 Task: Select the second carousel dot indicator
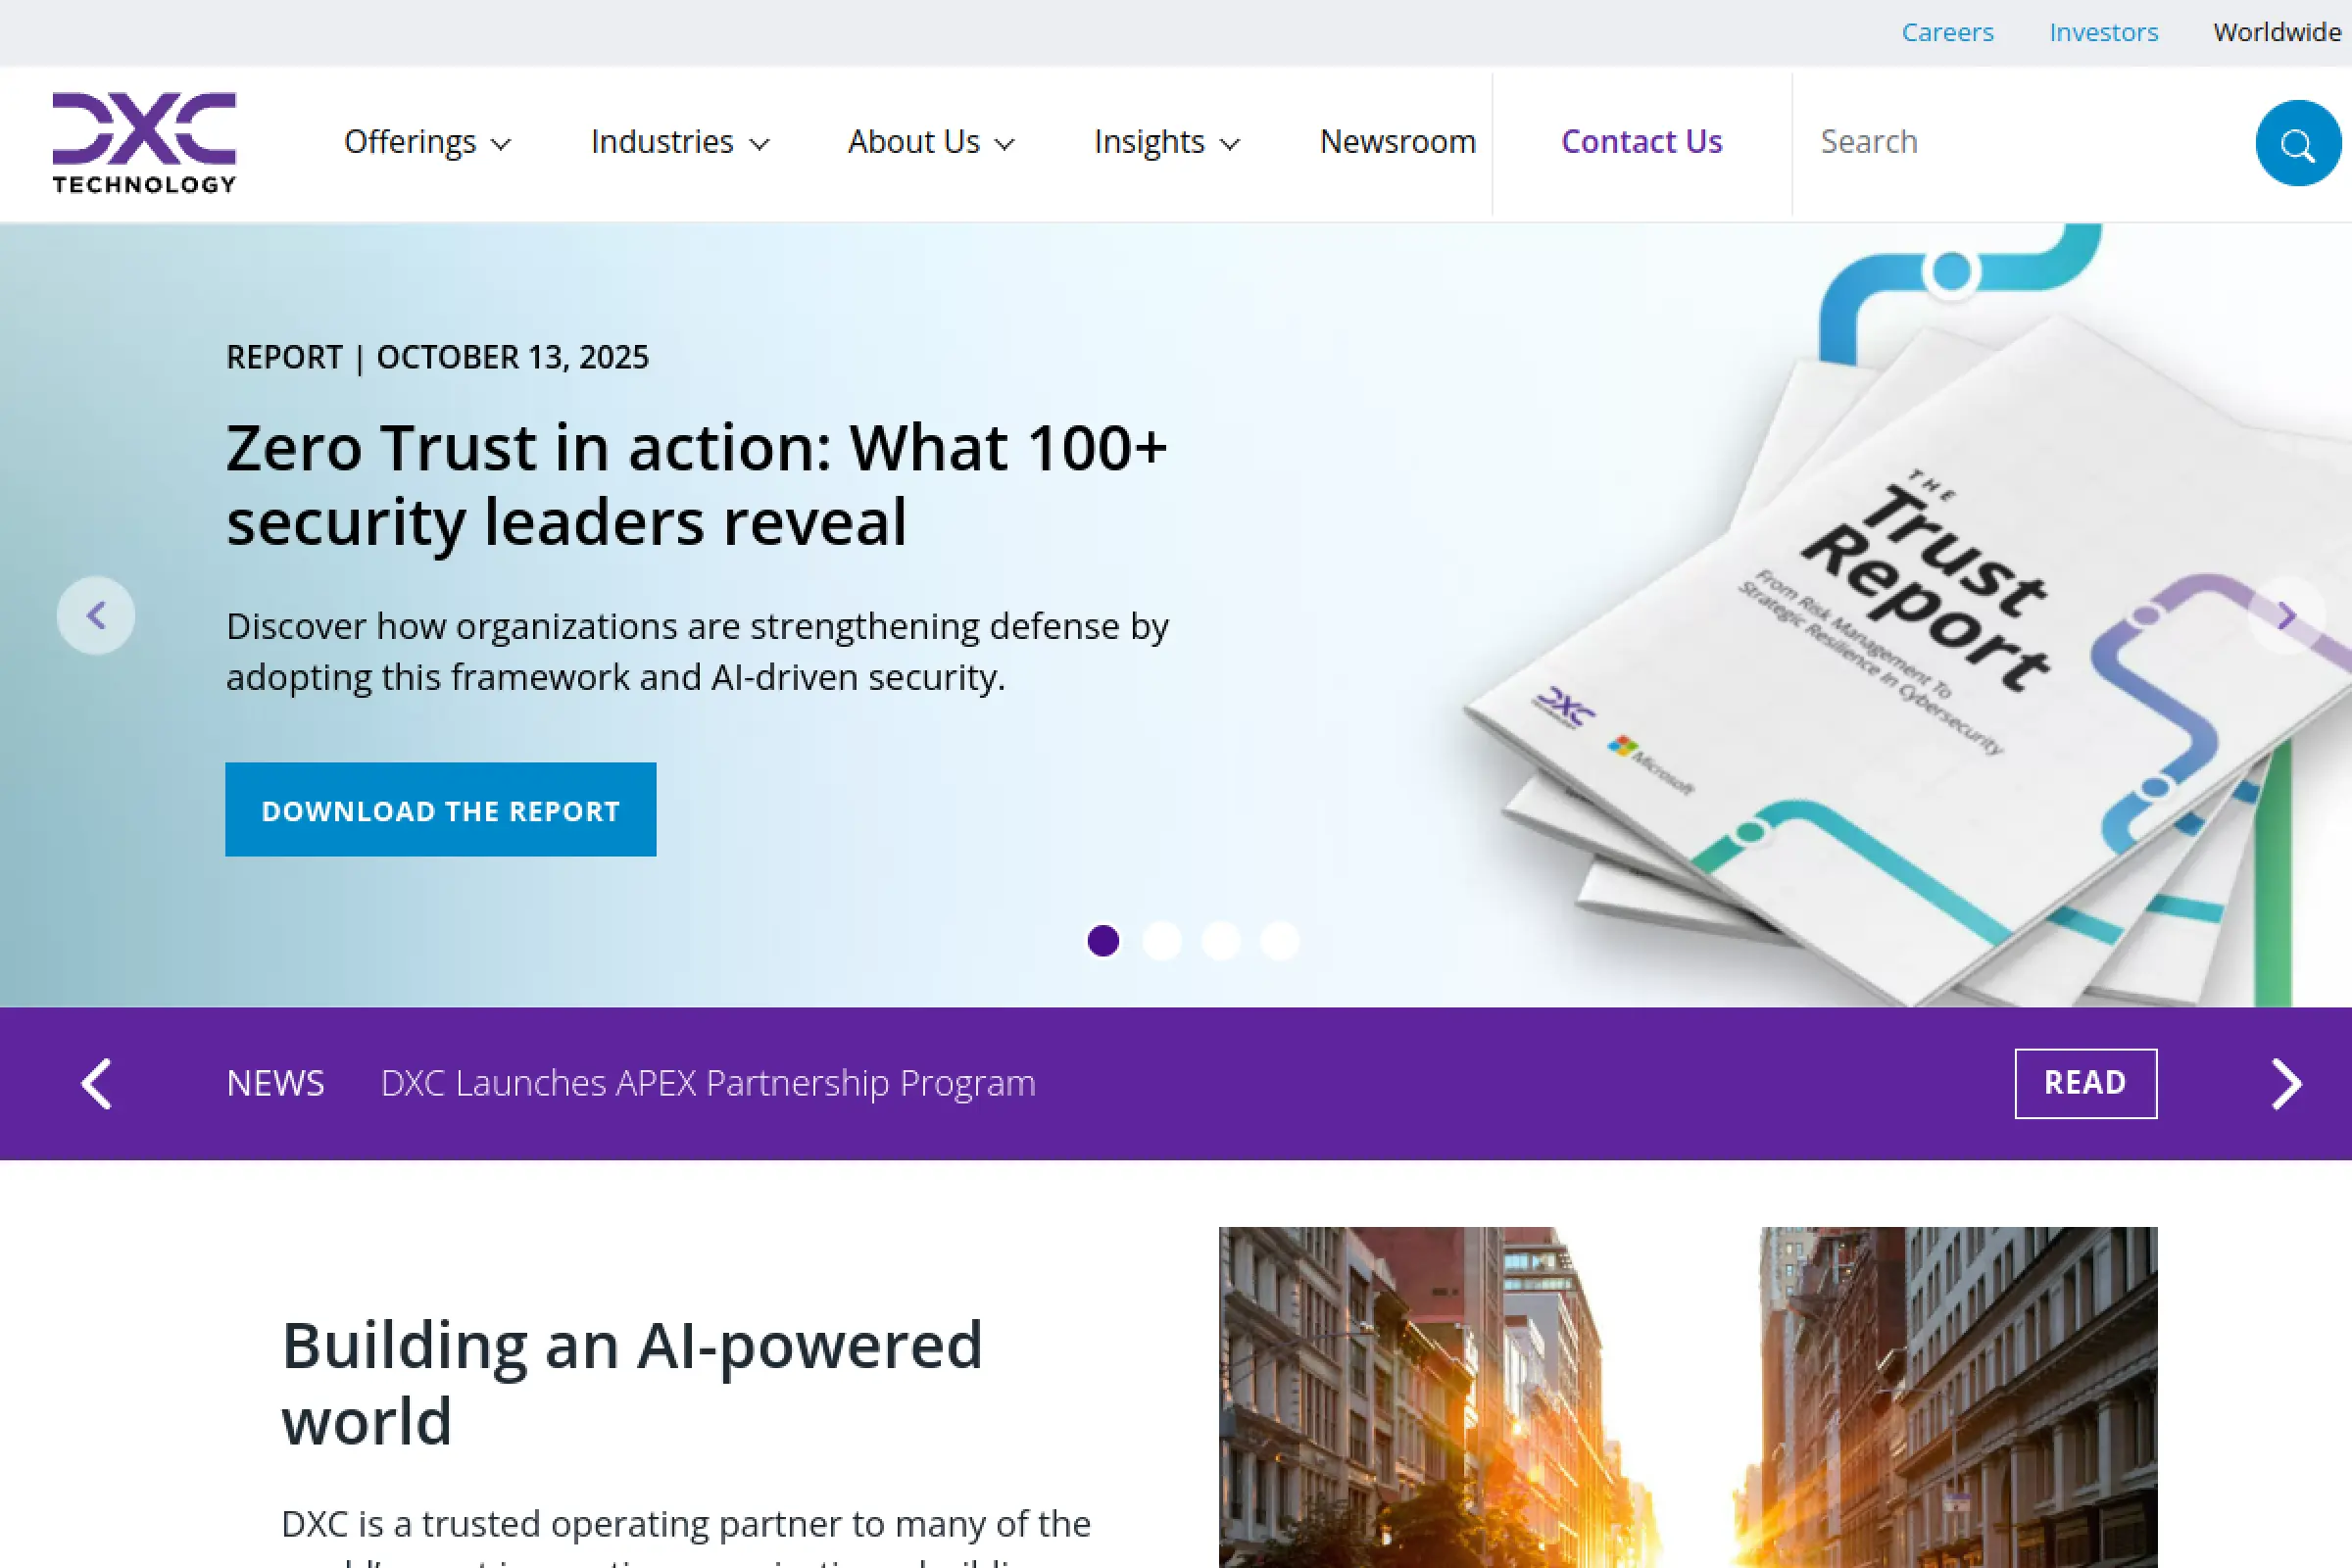1162,941
